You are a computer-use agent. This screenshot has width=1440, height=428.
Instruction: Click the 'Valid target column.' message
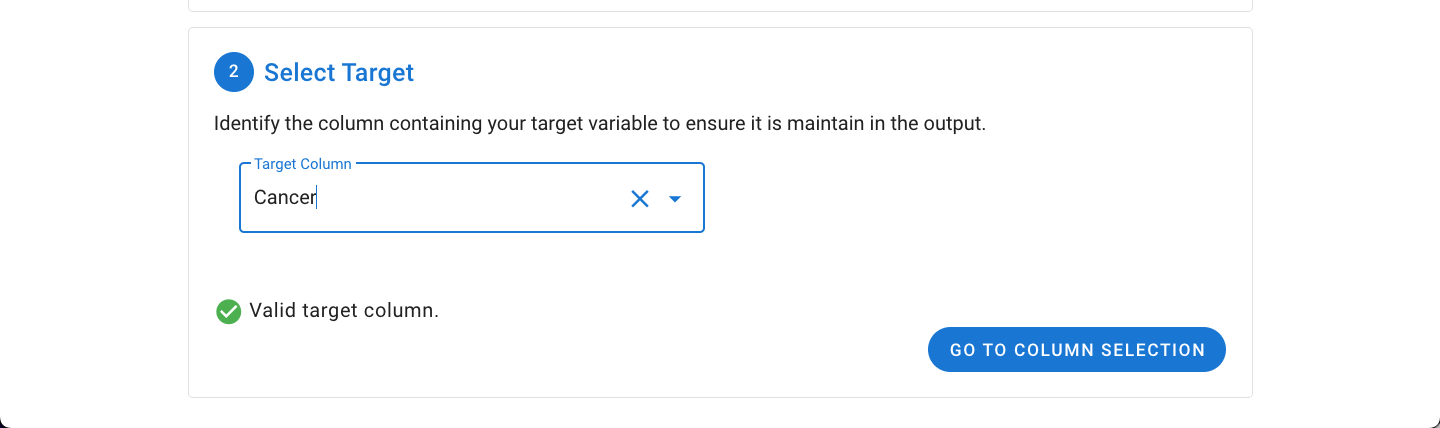click(344, 310)
